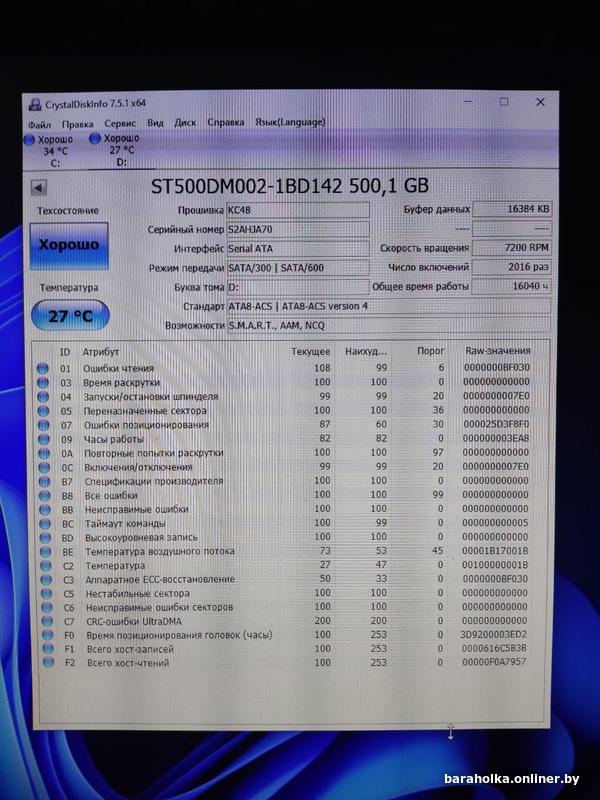The image size is (600, 800).
Task: Click the status dot for Аппаратное ECC-восстановление
Action: click(46, 580)
